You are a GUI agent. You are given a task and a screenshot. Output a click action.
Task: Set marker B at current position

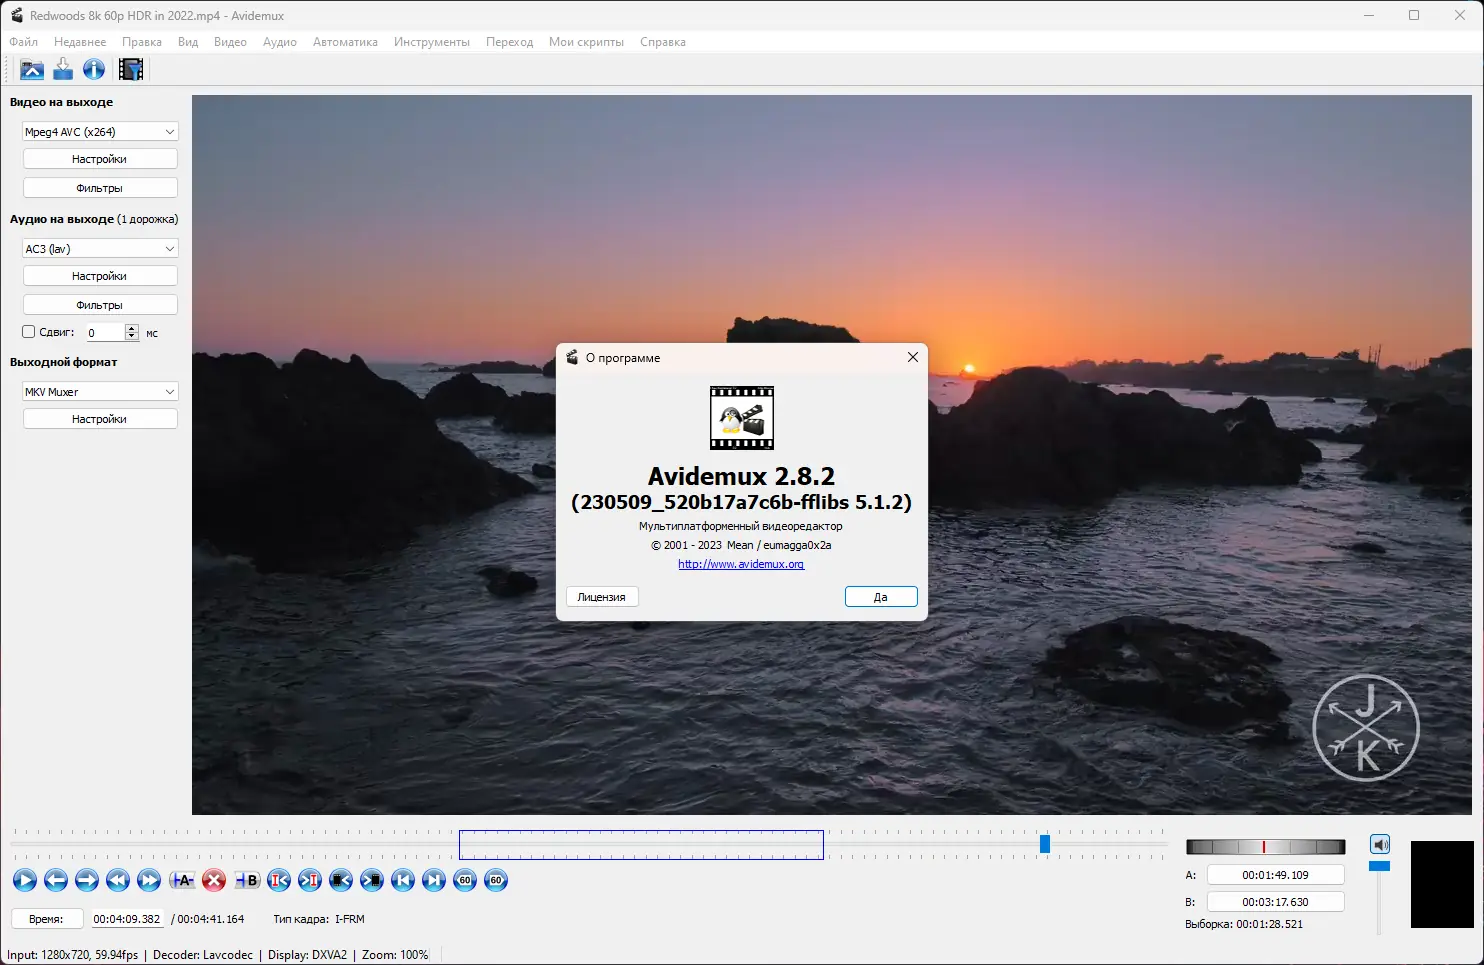pyautogui.click(x=246, y=880)
